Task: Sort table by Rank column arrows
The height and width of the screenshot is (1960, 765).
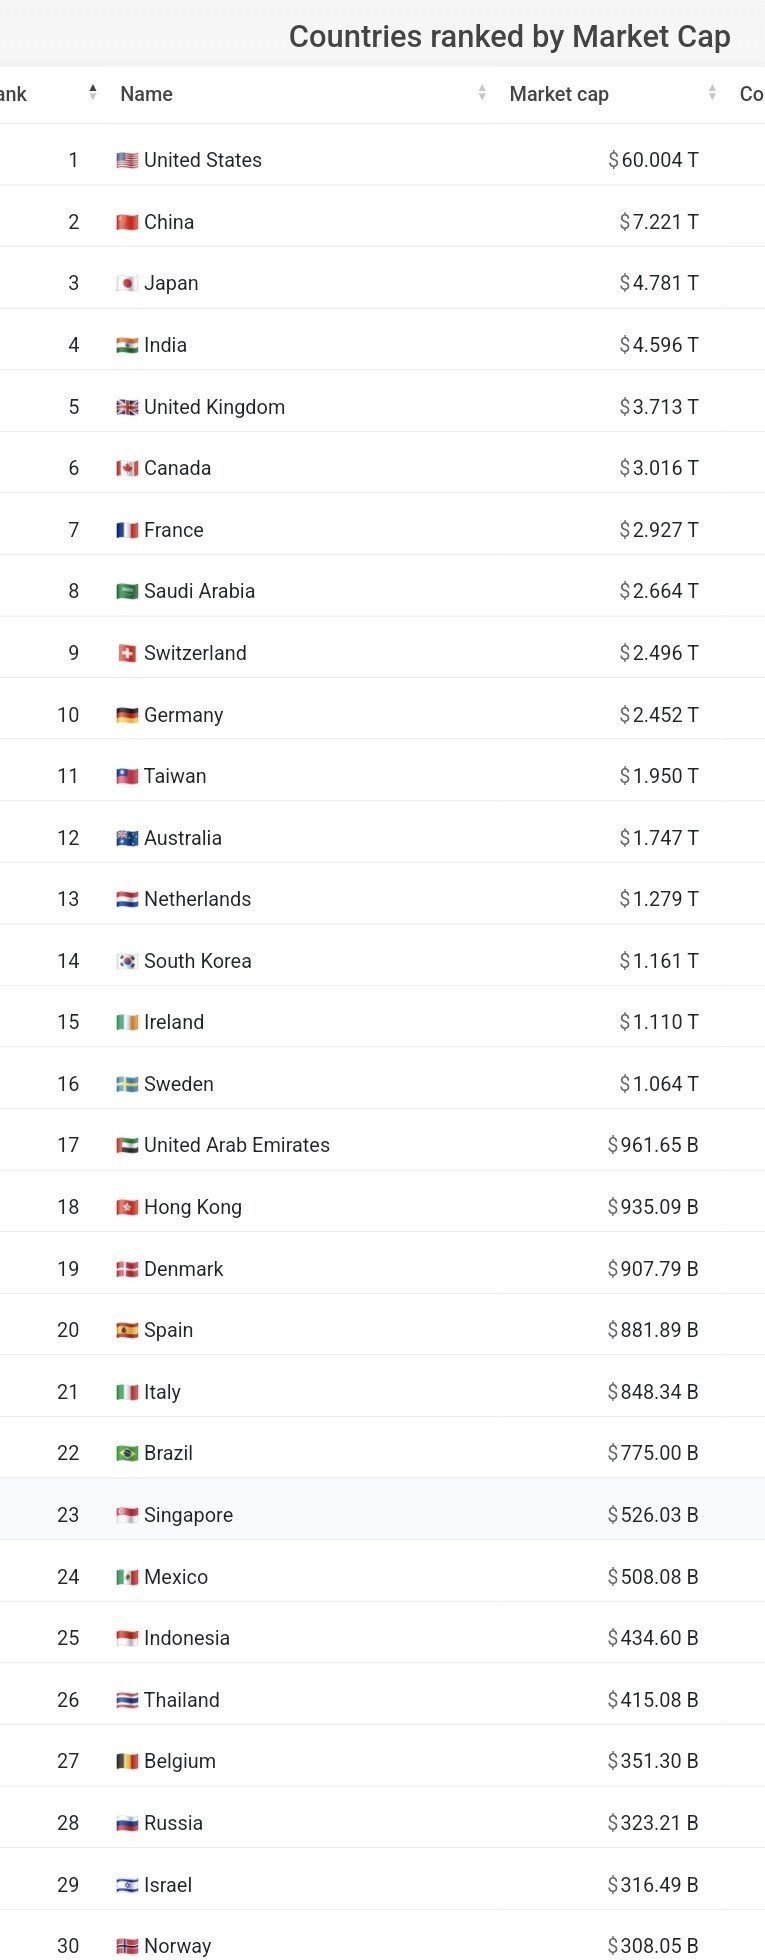Action: (x=93, y=93)
